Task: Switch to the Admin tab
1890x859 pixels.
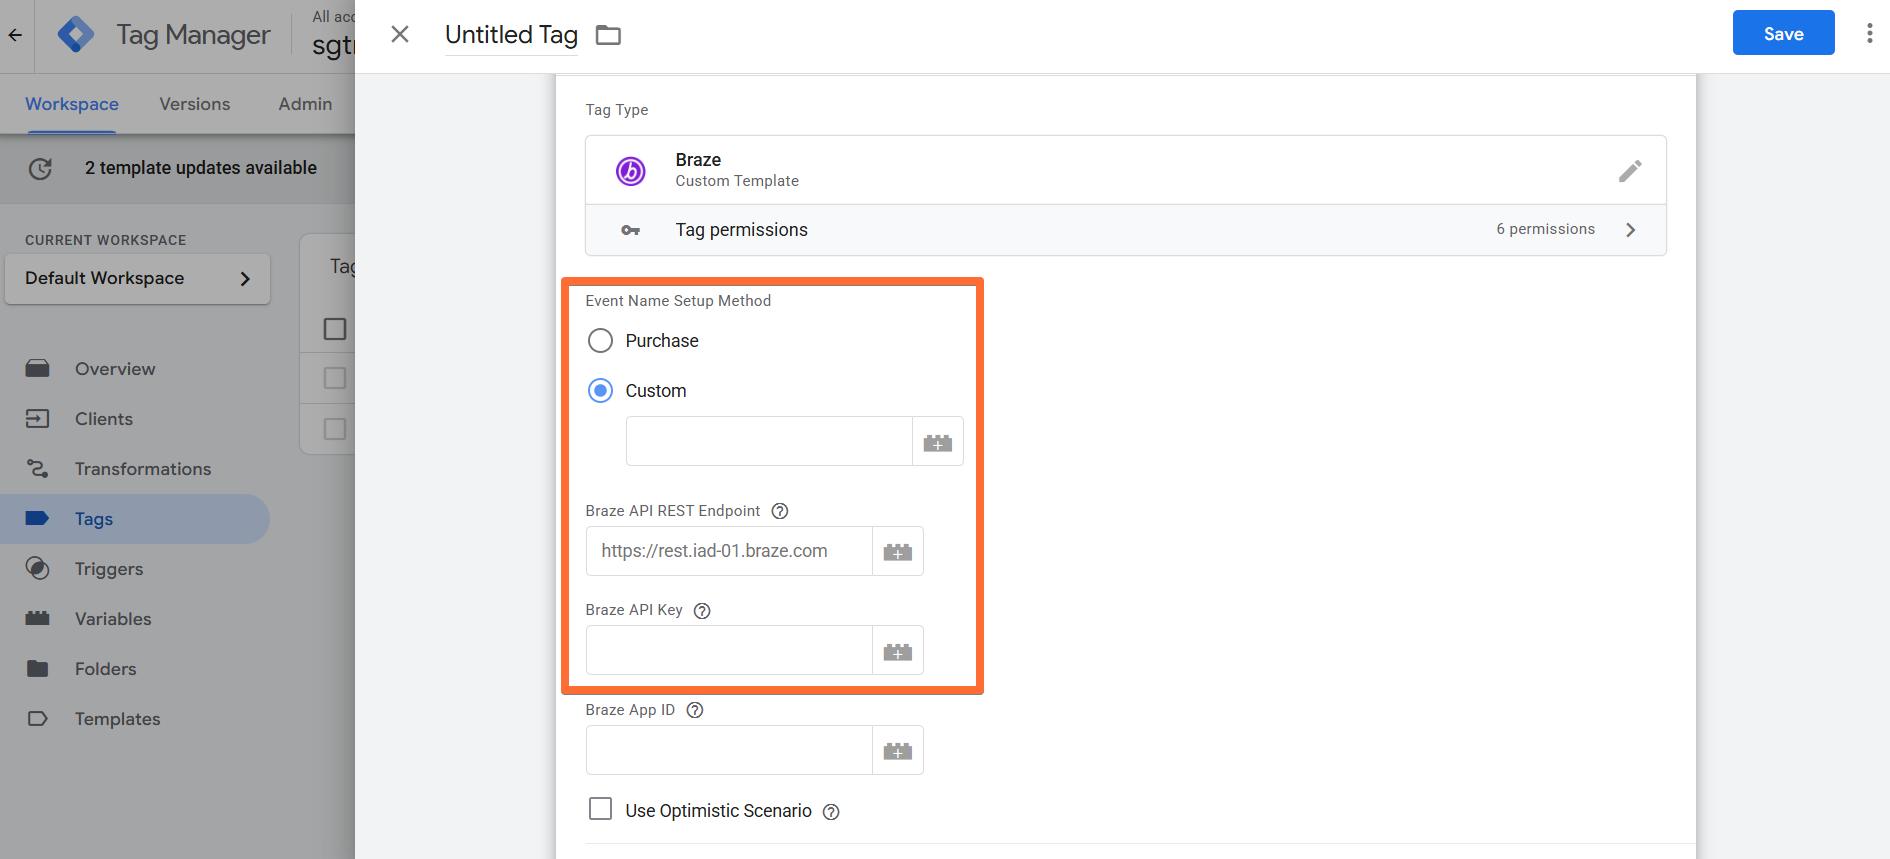Action: pyautogui.click(x=305, y=104)
